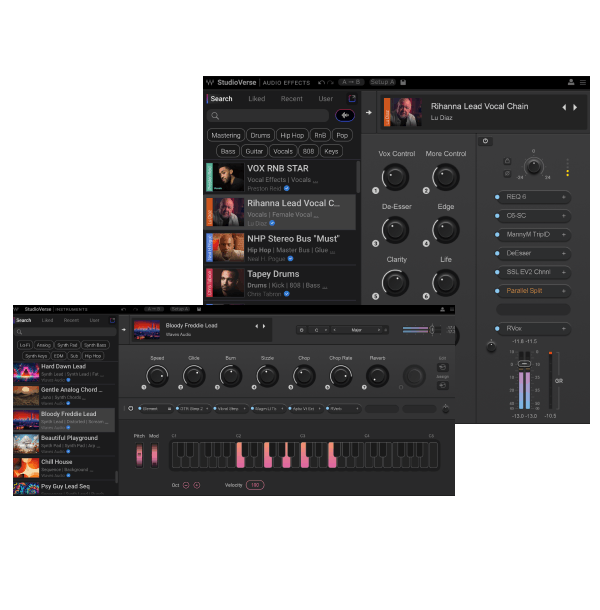Click Pitch wheel in Instruments
This screenshot has width=600, height=610.
coord(139,455)
